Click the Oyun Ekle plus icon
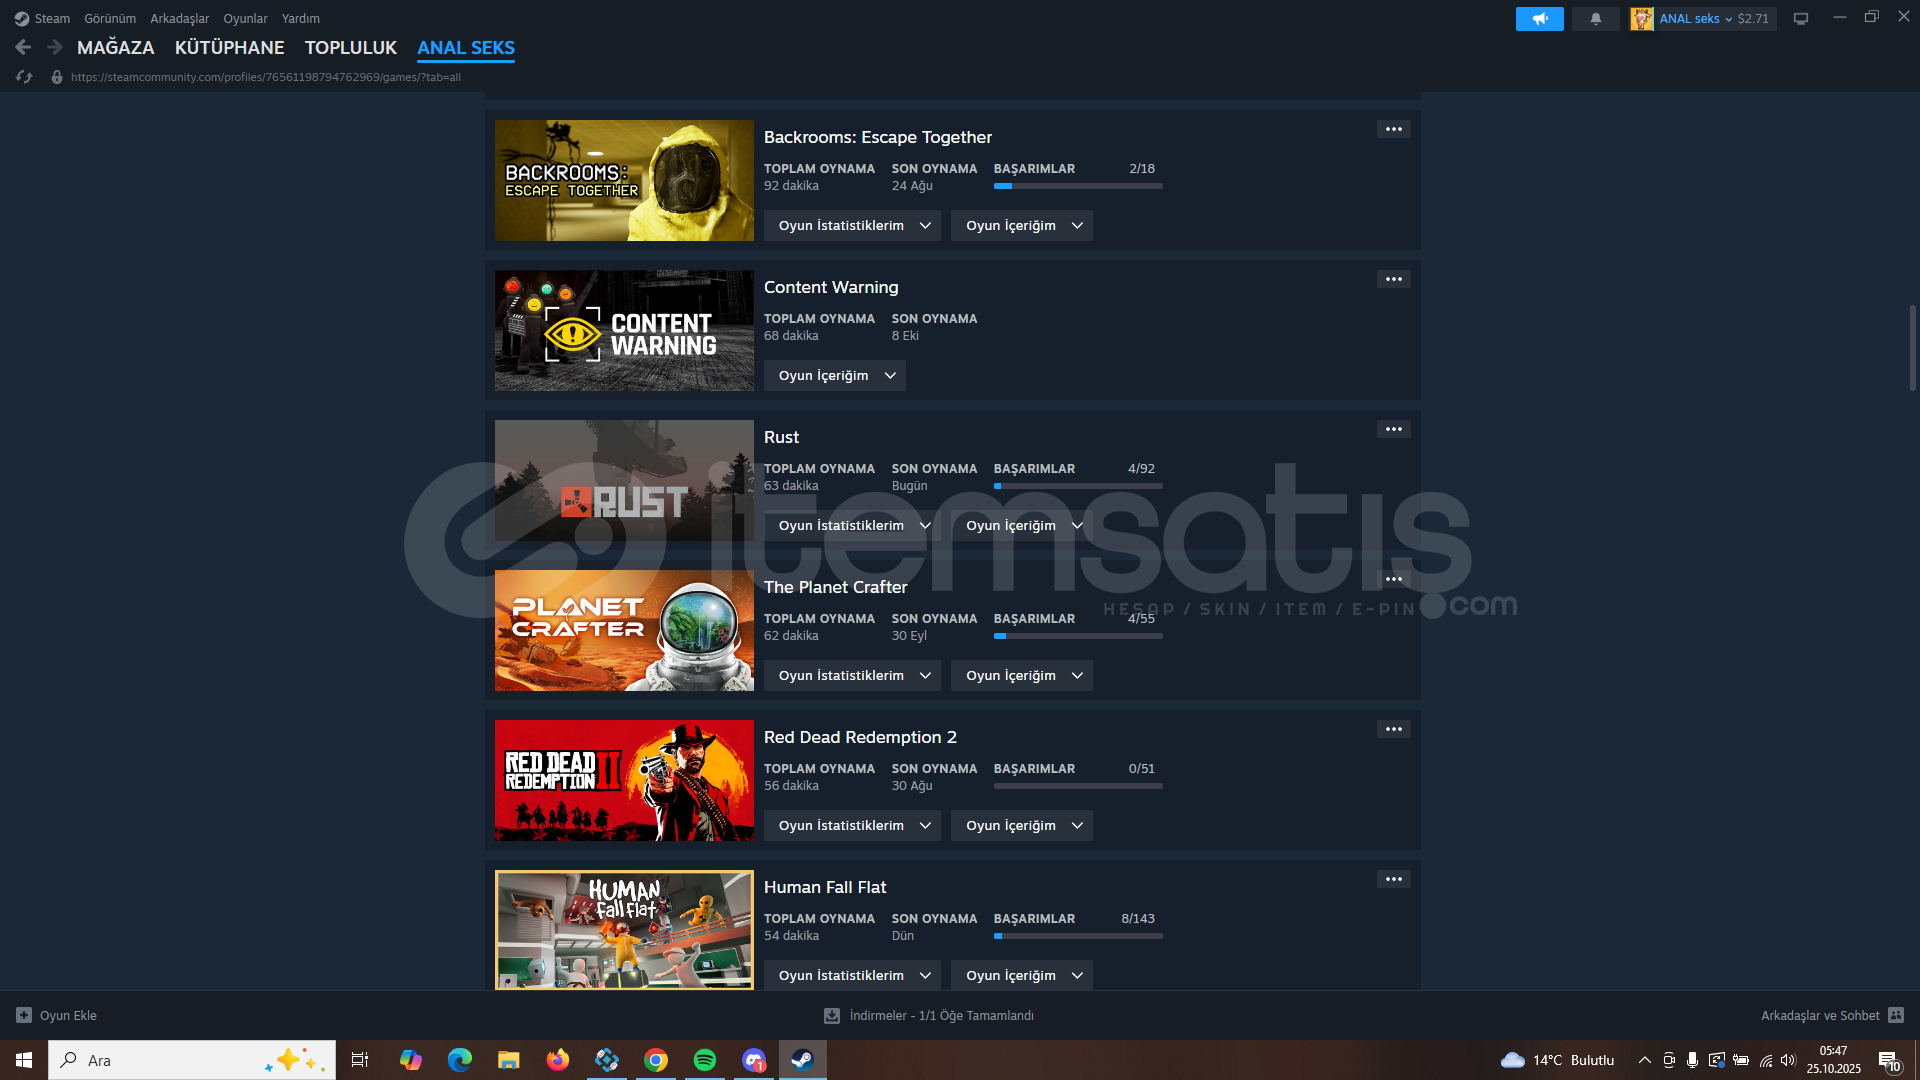The image size is (1920, 1080). point(24,1016)
